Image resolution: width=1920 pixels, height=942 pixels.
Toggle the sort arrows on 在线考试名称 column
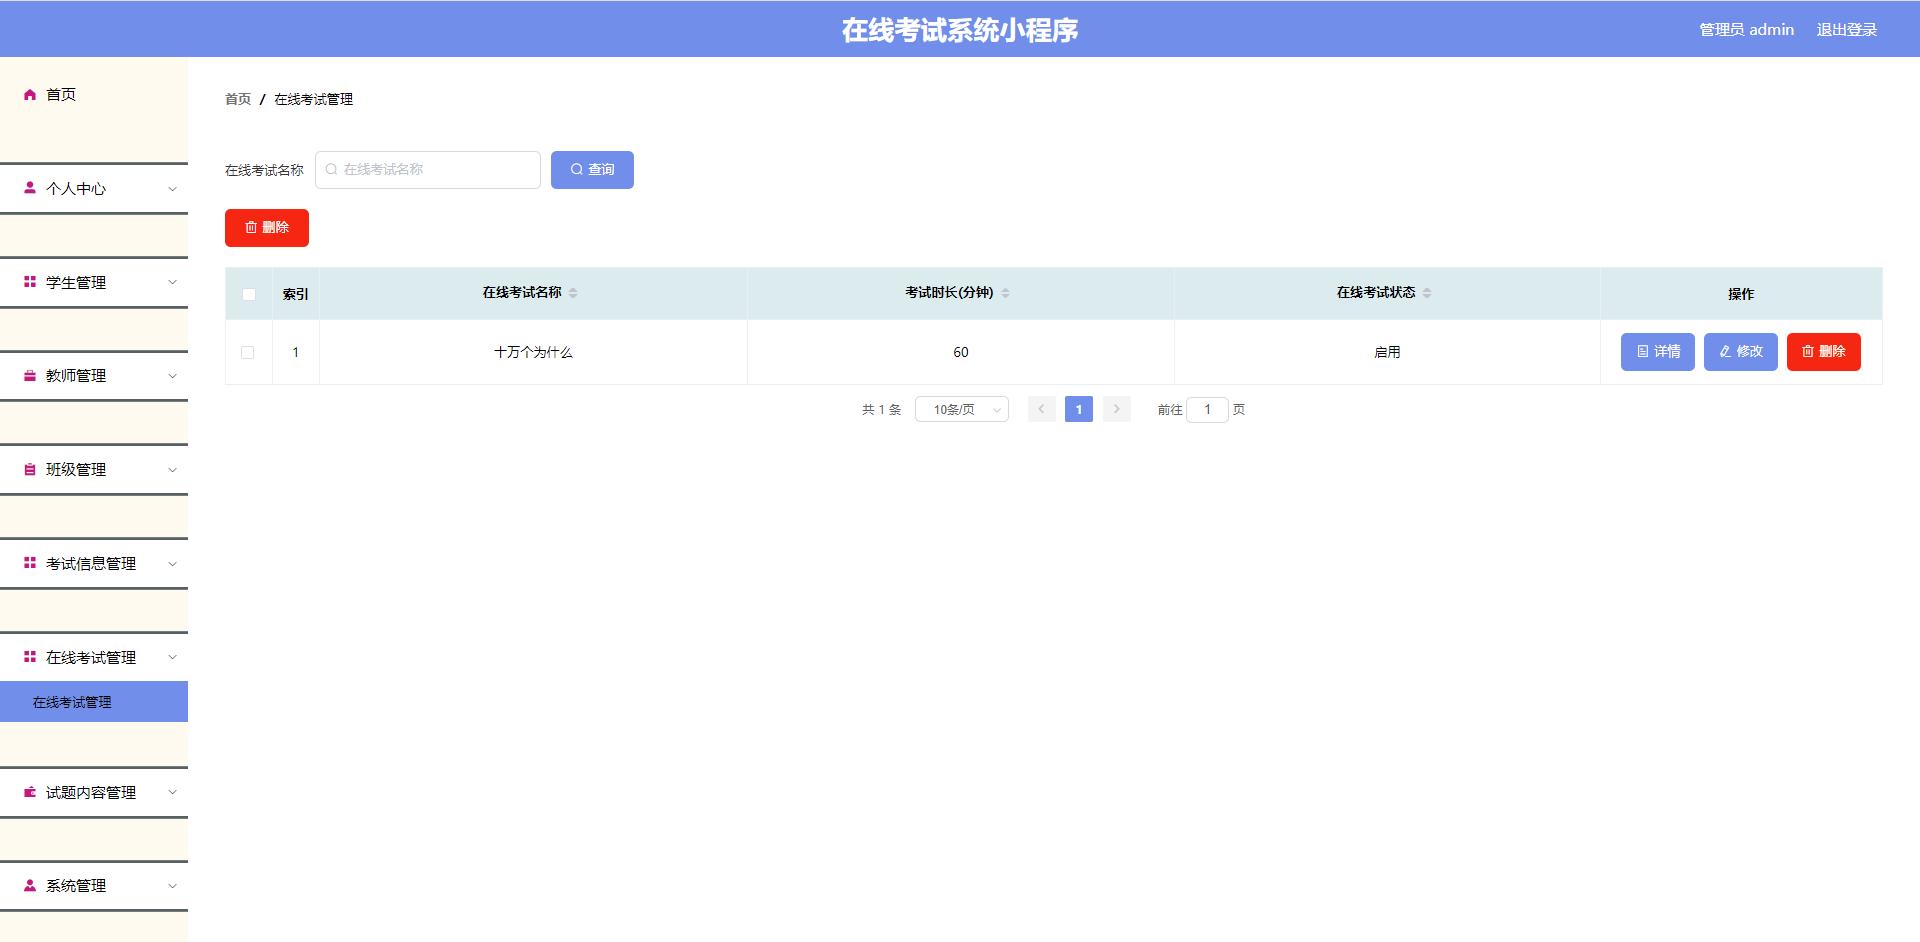click(x=574, y=293)
